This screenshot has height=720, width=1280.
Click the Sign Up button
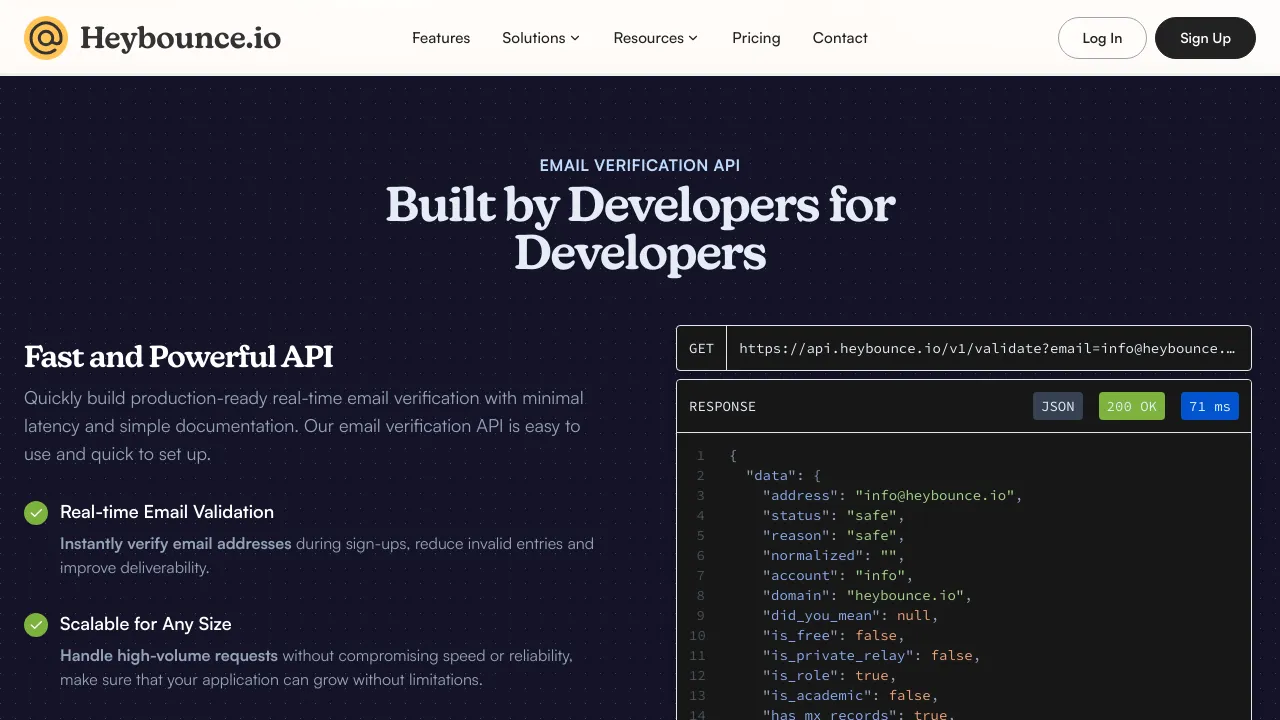(1205, 38)
